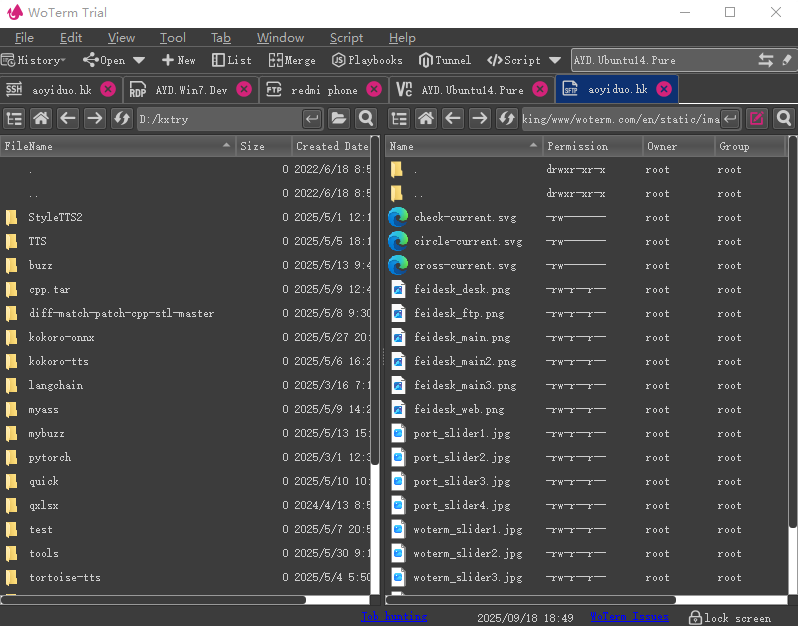Click the Playbooks toolbar button
The image size is (798, 626).
point(366,60)
